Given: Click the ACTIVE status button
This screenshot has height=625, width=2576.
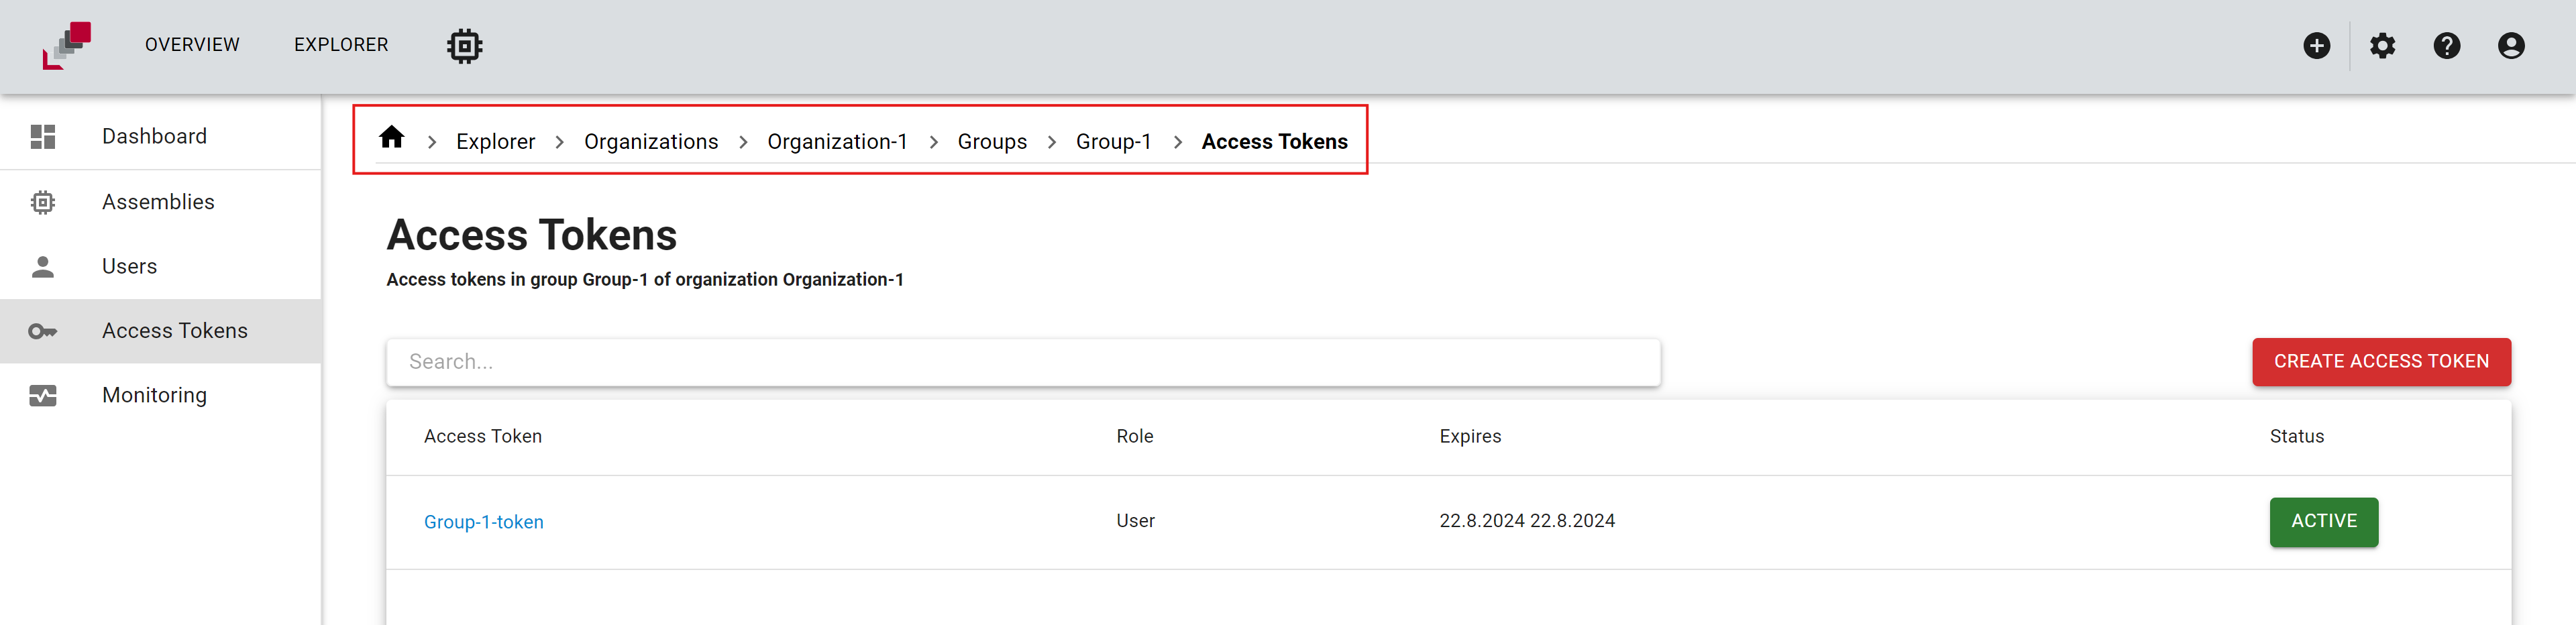Looking at the screenshot, I should (2324, 522).
